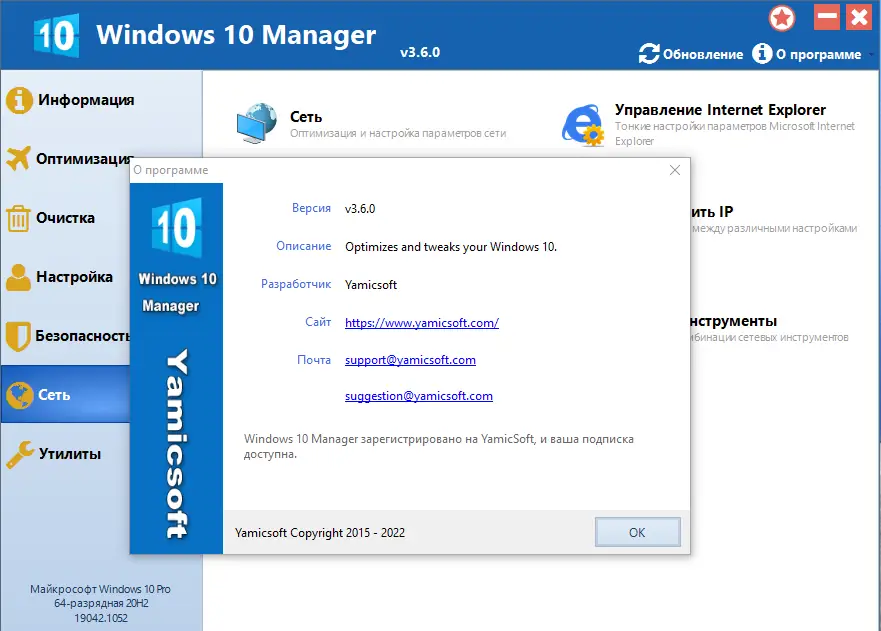This screenshot has height=631, width=881.
Task: Close the О программе dialog
Action: (675, 170)
